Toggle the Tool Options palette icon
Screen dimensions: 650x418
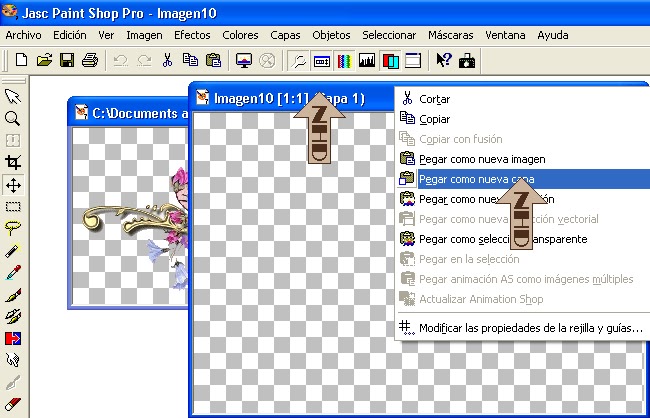click(321, 61)
